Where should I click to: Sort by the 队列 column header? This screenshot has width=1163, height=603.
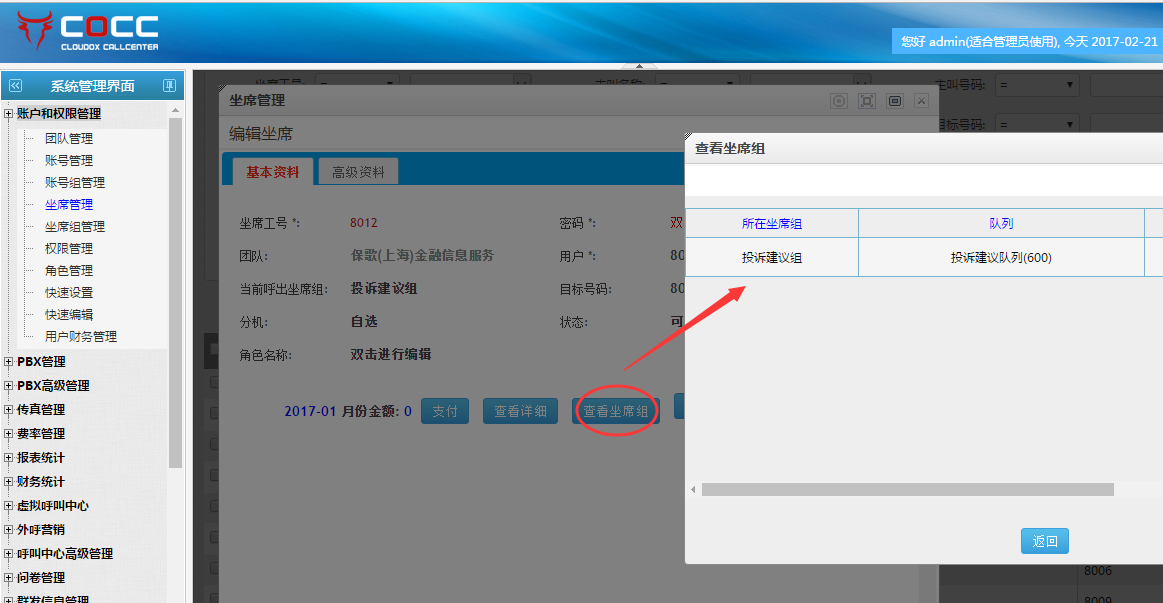pyautogui.click(x=1001, y=223)
